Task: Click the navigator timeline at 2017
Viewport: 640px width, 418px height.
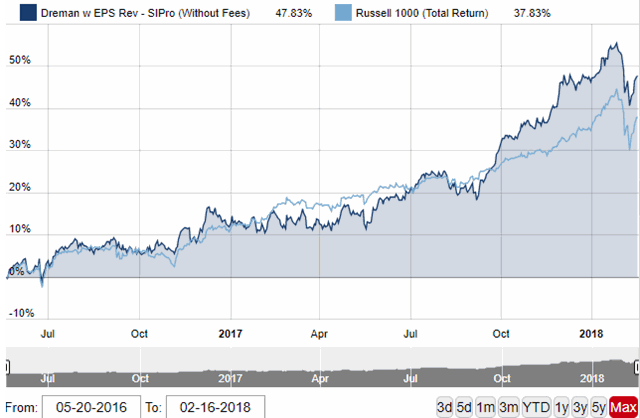Action: tap(230, 379)
